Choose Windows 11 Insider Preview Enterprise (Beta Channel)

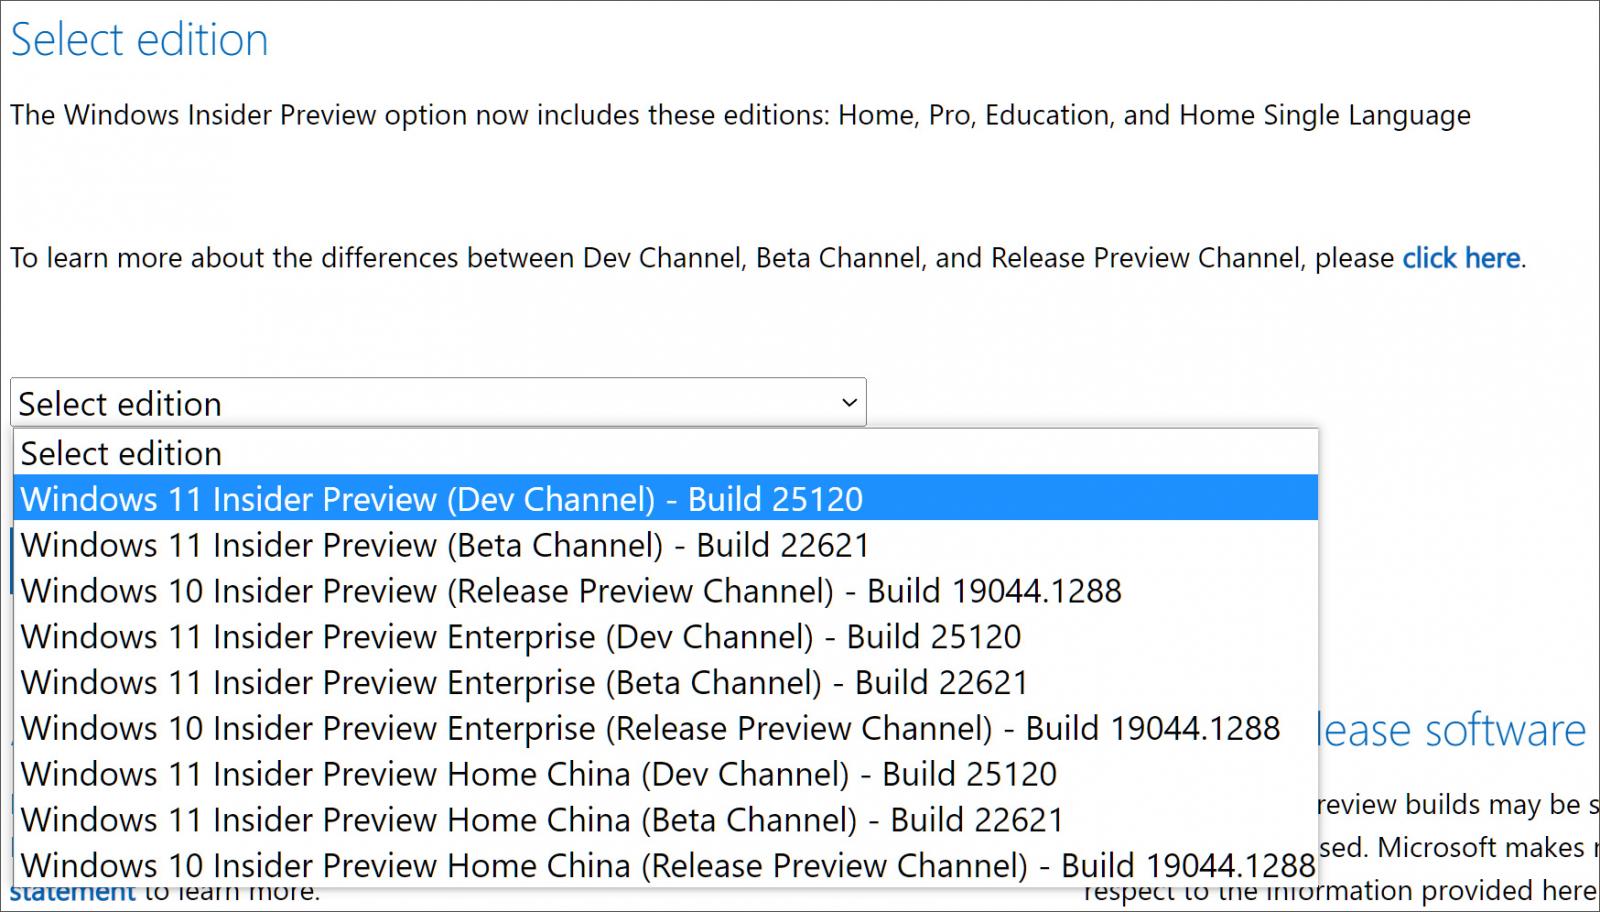click(x=666, y=682)
